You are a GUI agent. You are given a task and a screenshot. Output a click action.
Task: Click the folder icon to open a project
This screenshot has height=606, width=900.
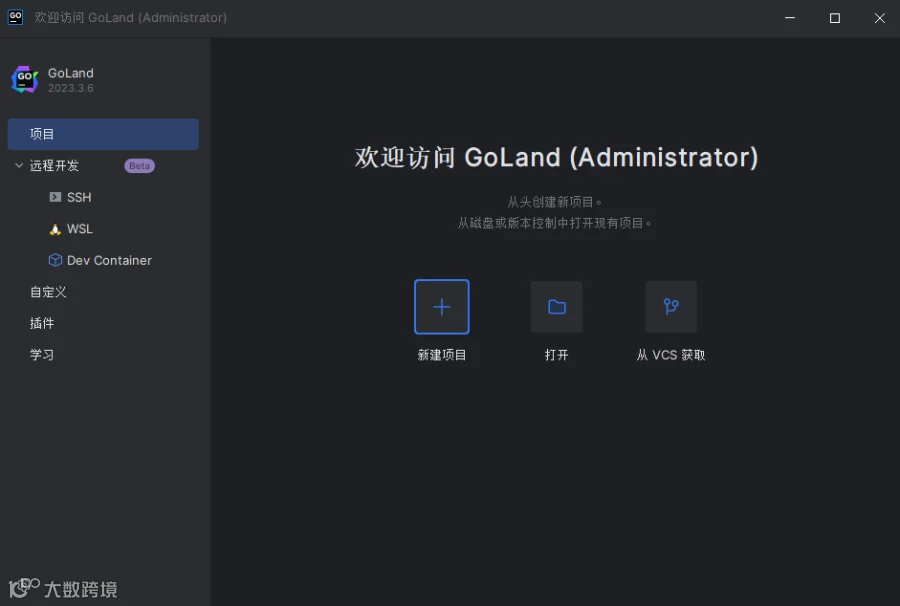click(x=556, y=306)
